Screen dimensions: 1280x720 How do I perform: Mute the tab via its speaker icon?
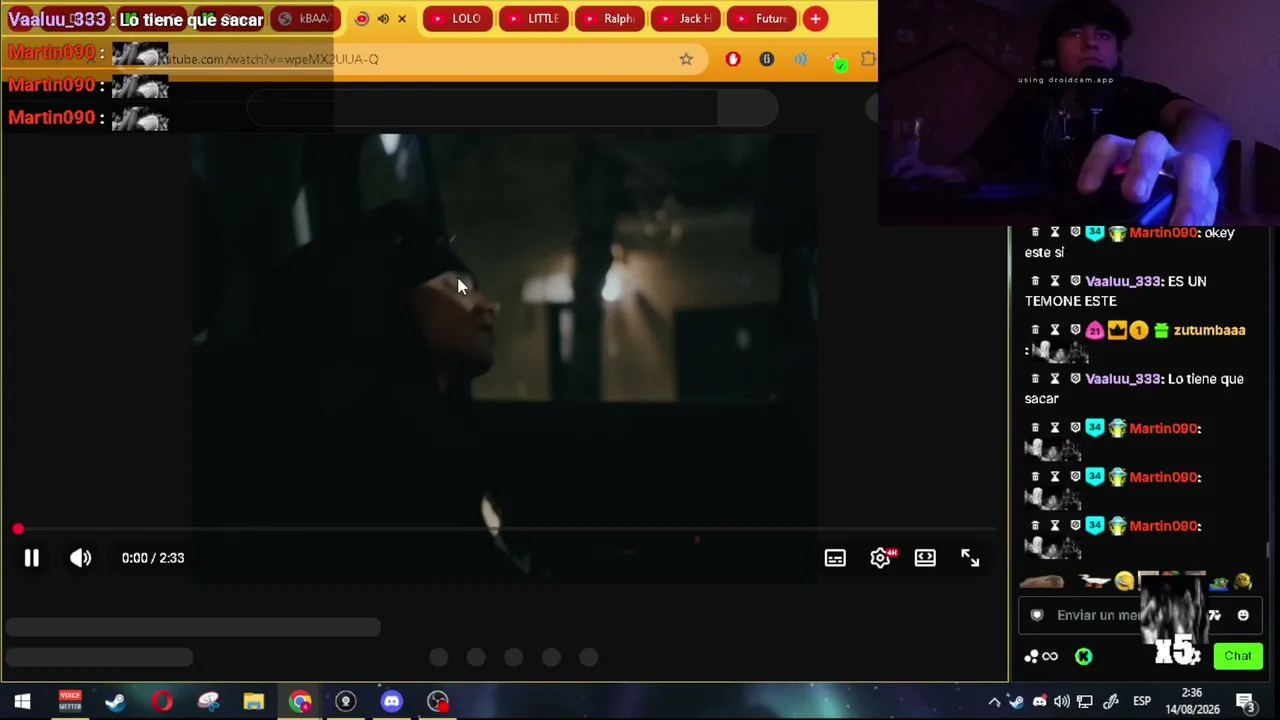click(x=383, y=19)
